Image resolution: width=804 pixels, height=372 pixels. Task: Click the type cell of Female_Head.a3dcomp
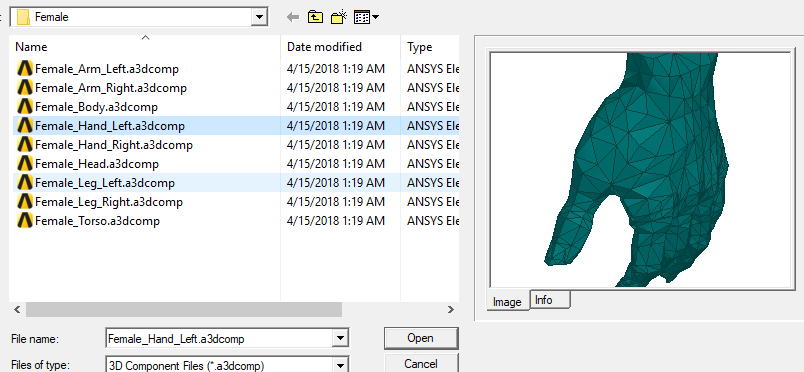pos(433,164)
